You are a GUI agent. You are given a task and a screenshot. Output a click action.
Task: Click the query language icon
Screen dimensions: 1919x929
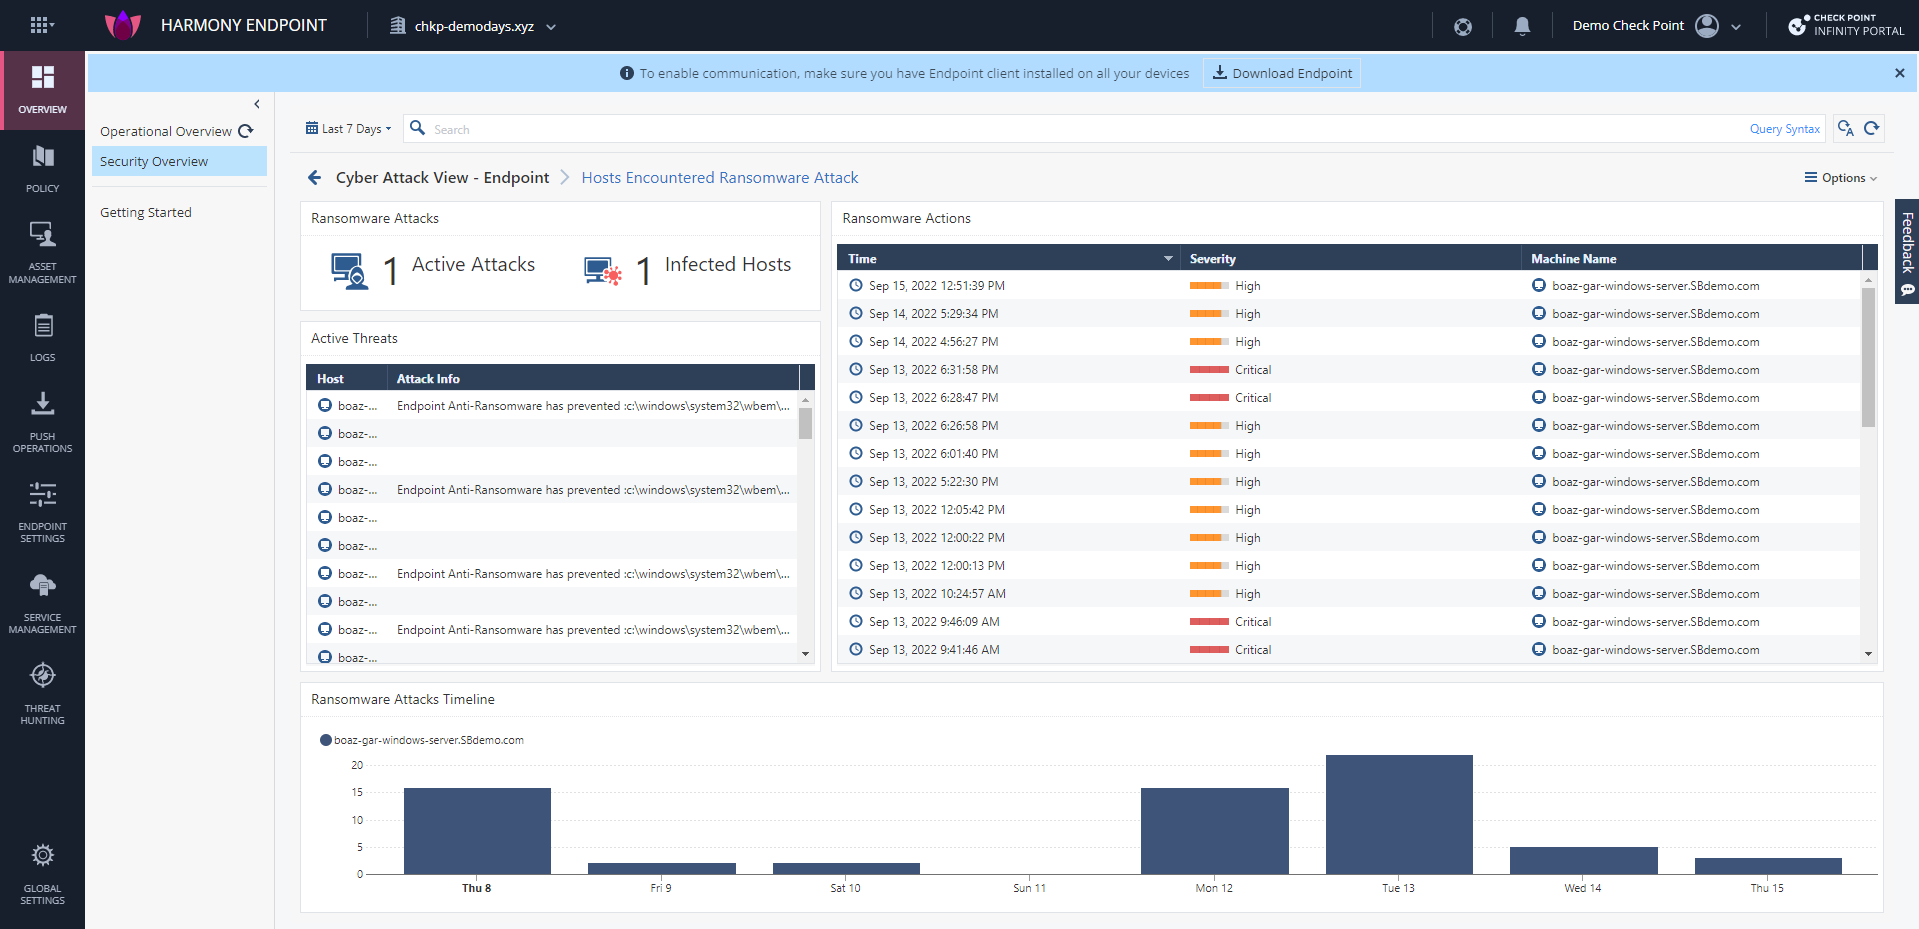click(x=1846, y=128)
